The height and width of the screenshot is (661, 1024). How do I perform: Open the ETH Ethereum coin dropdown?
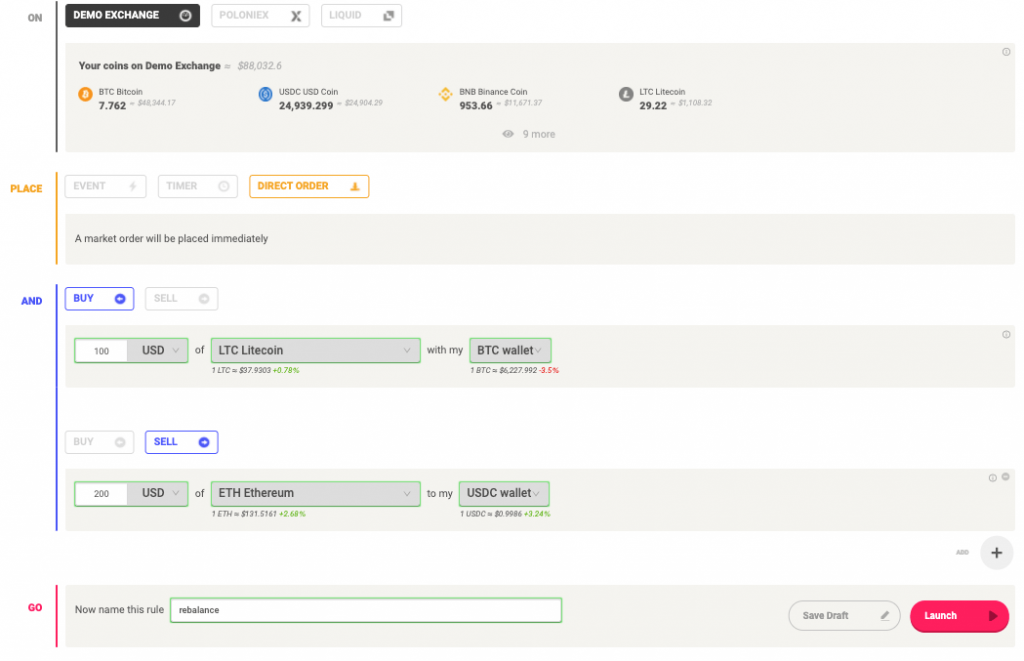(315, 494)
